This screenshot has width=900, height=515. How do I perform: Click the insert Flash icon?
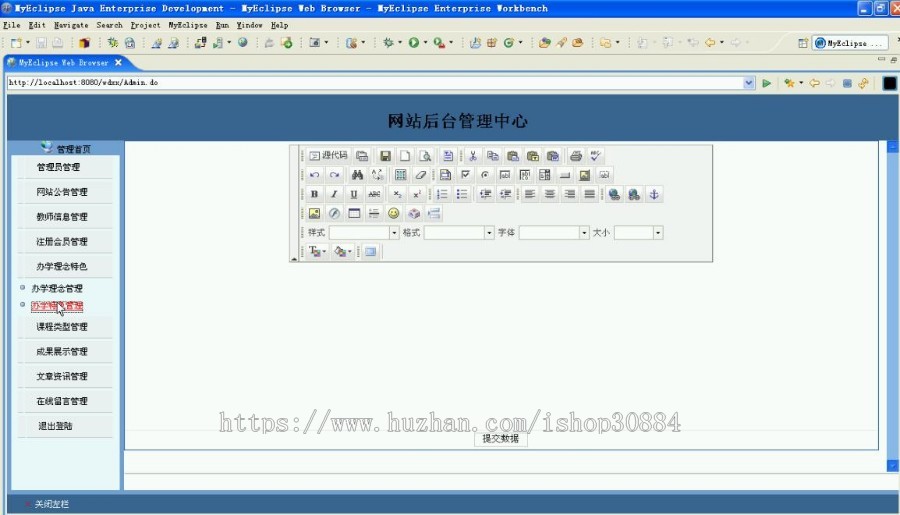point(334,214)
